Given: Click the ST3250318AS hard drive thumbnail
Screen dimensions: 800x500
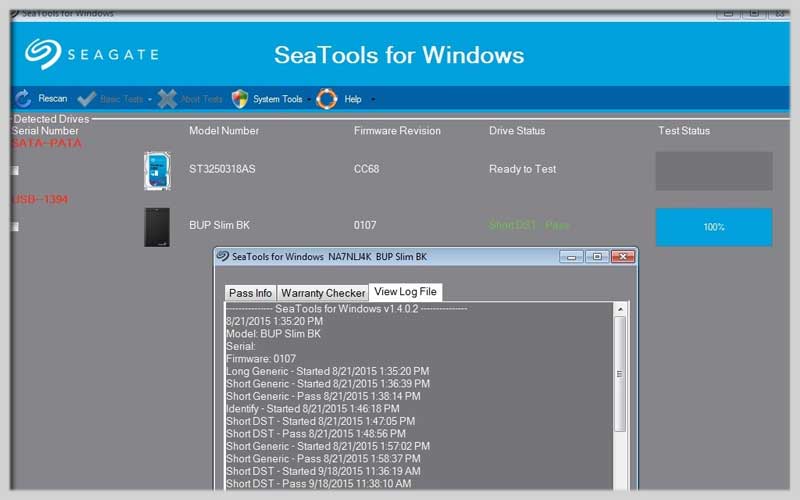Looking at the screenshot, I should point(157,170).
